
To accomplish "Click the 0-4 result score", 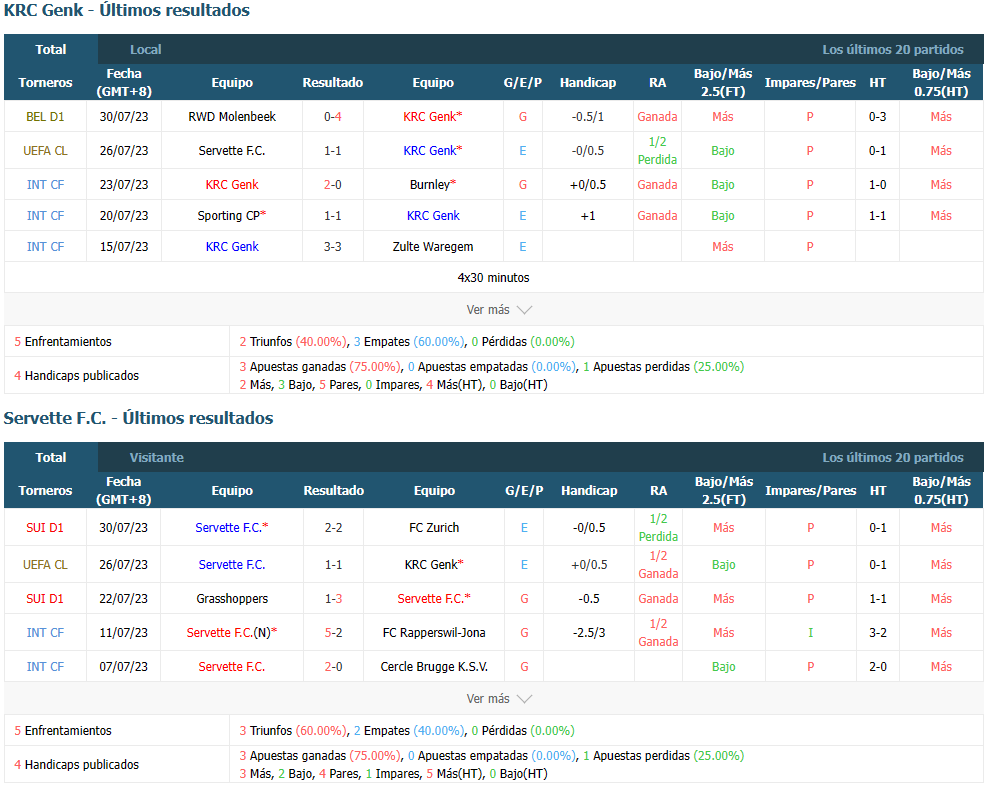I will [333, 116].
